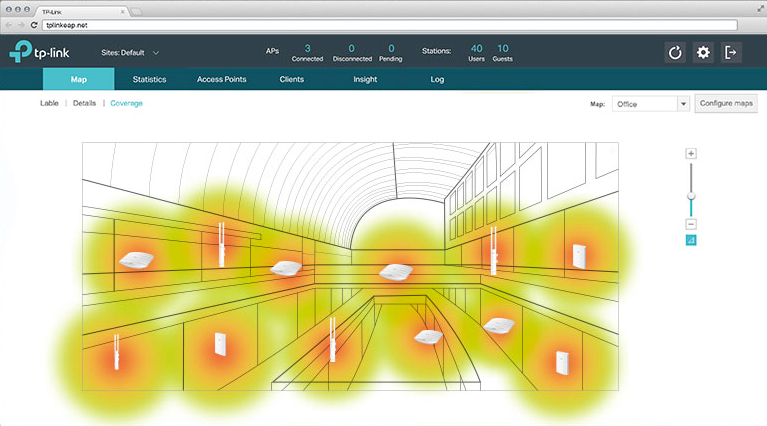The height and width of the screenshot is (426, 767).
Task: Click the browser back arrow
Action: pyautogui.click(x=9, y=25)
